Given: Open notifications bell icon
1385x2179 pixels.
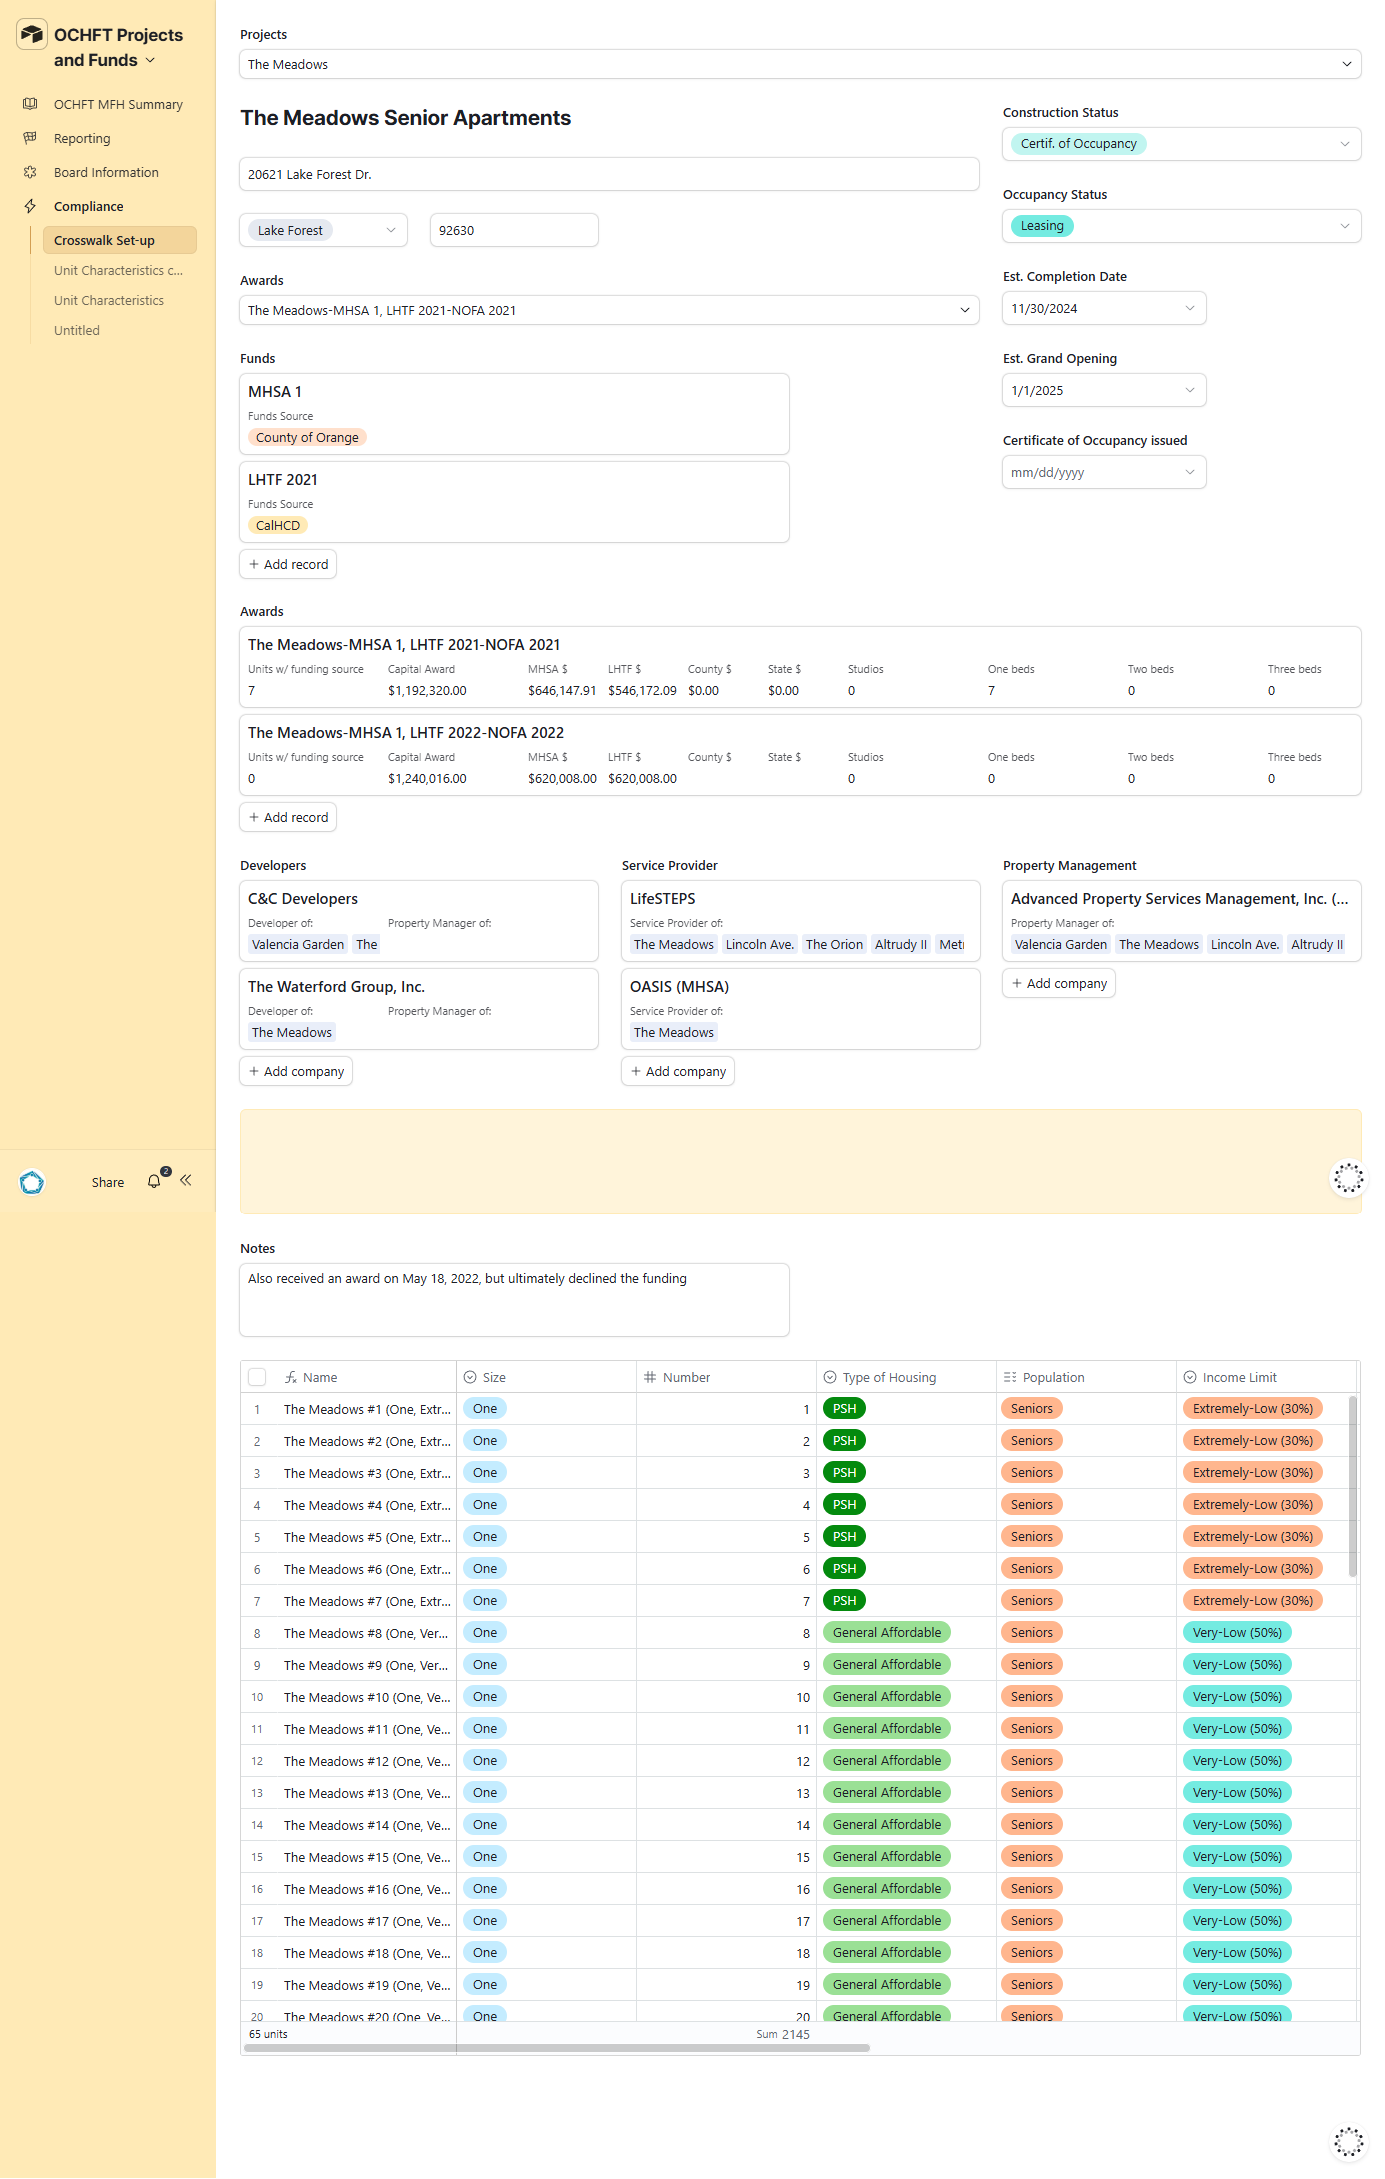Looking at the screenshot, I should [x=154, y=1181].
